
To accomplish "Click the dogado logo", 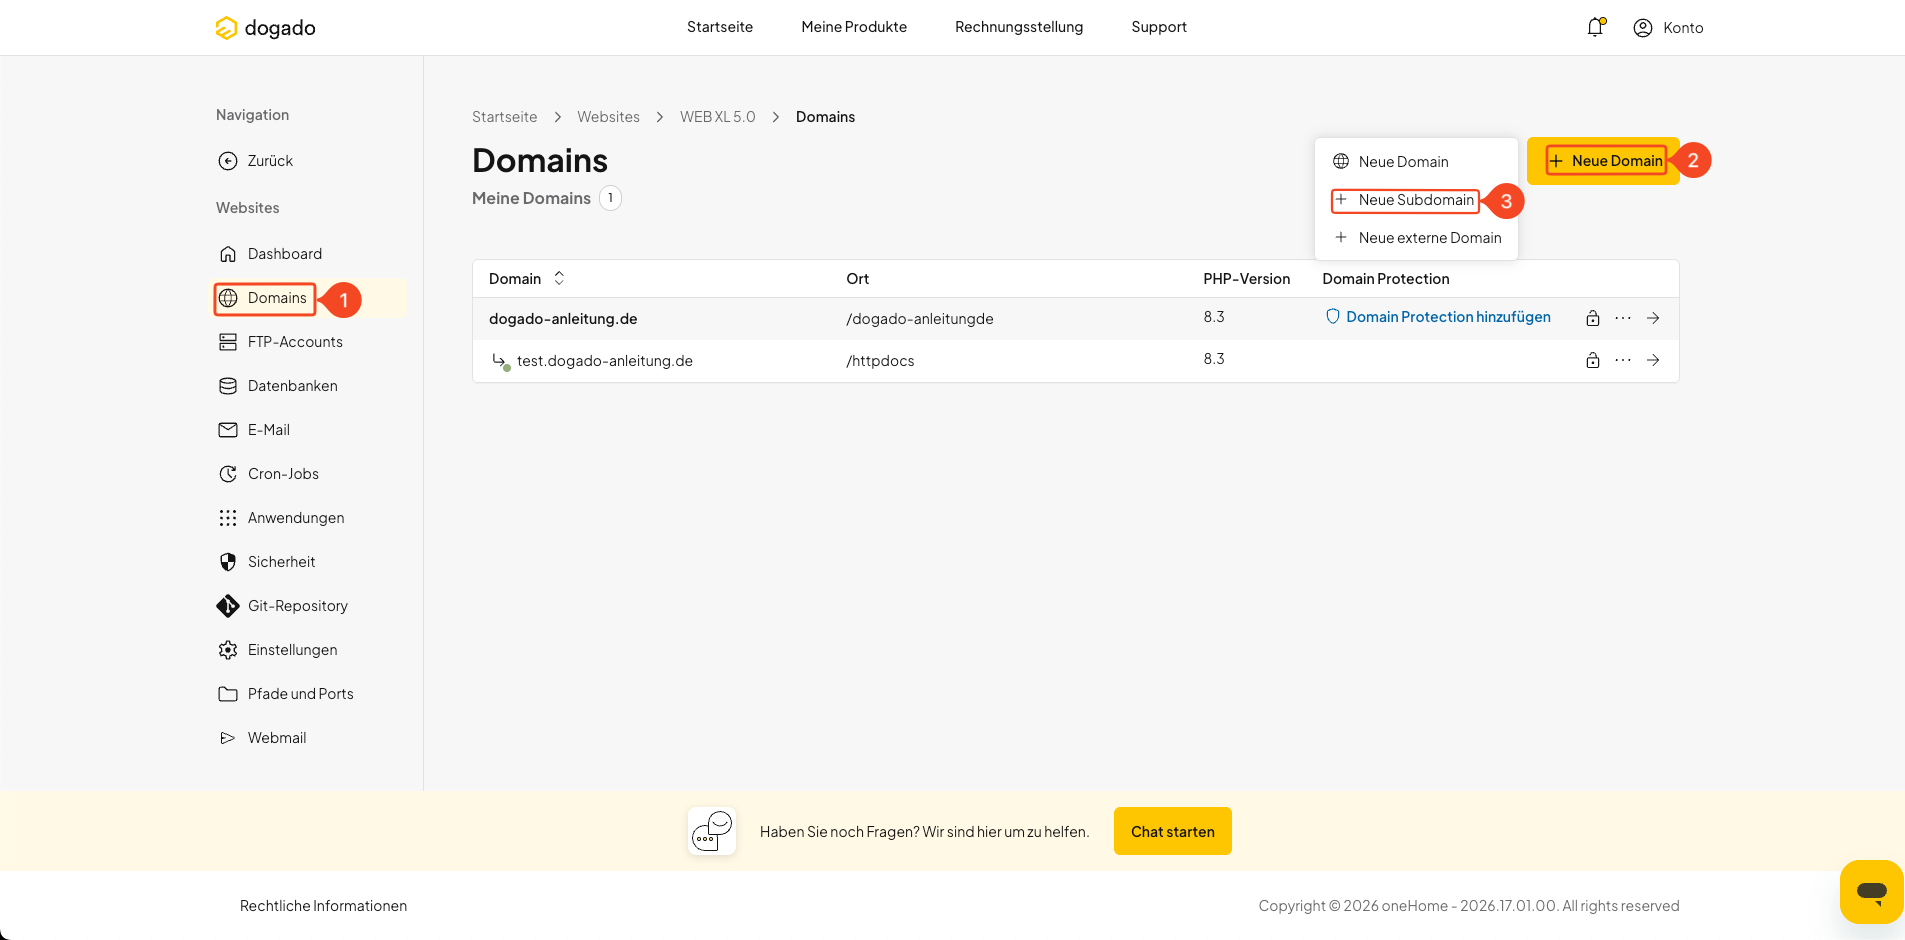I will point(265,28).
